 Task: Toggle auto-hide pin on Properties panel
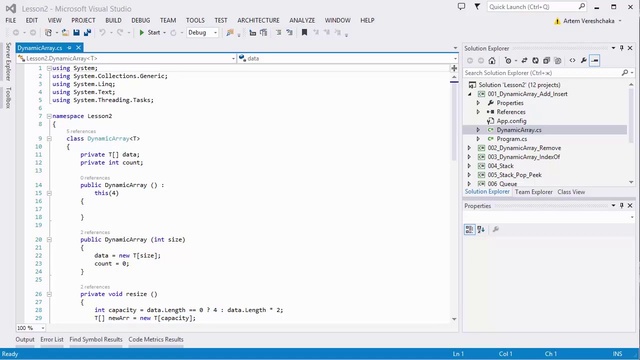(622, 206)
